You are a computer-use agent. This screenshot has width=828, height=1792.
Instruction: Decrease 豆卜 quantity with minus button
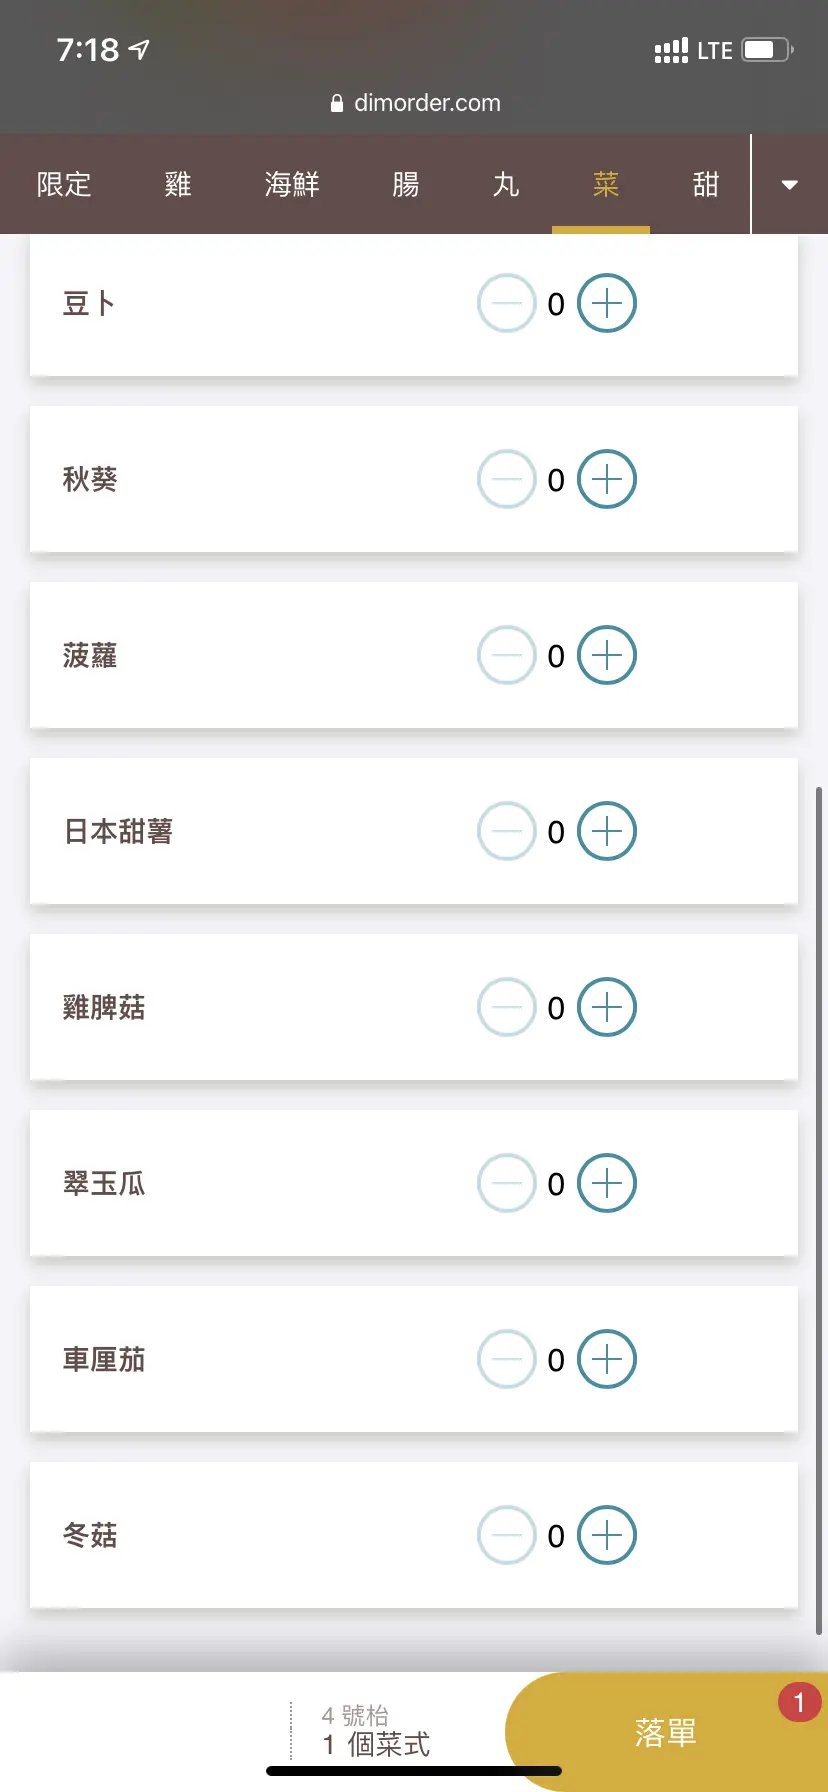tap(507, 303)
